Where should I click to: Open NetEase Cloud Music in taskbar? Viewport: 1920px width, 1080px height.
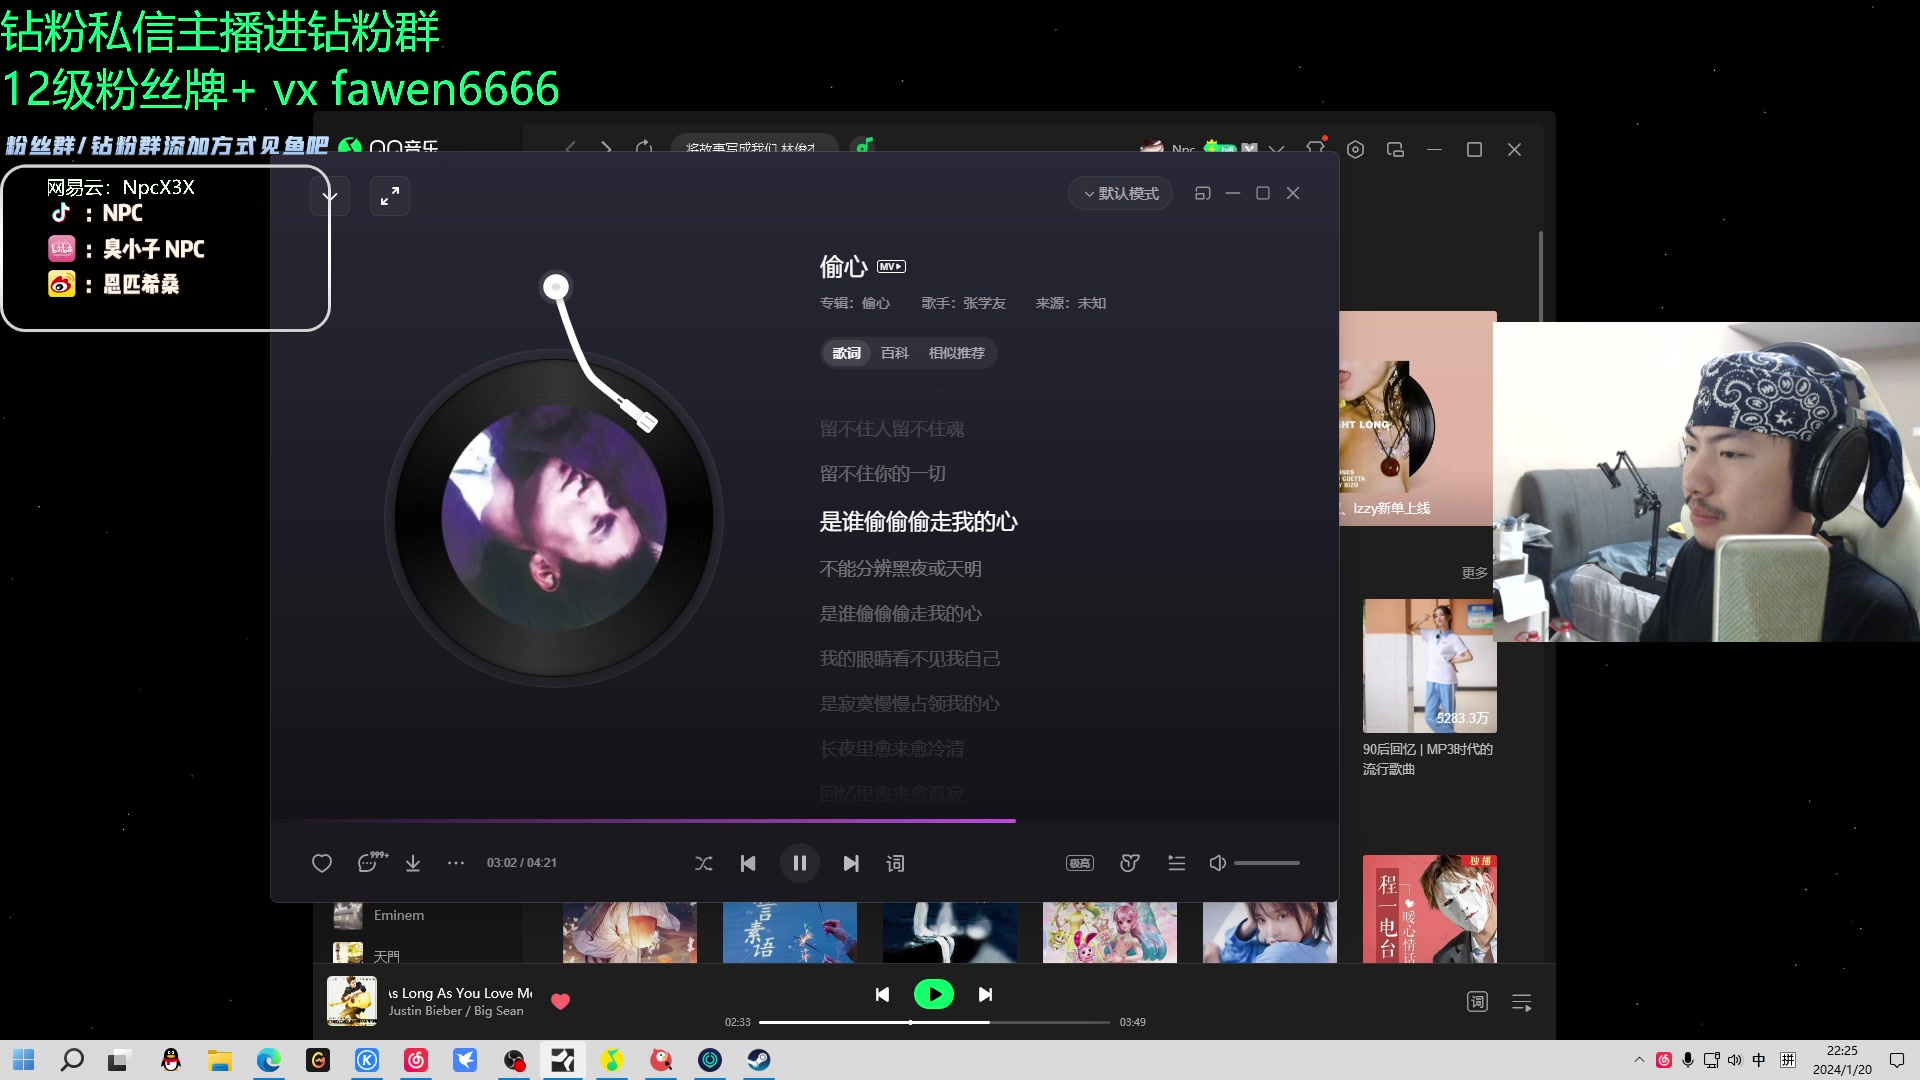pos(416,1060)
